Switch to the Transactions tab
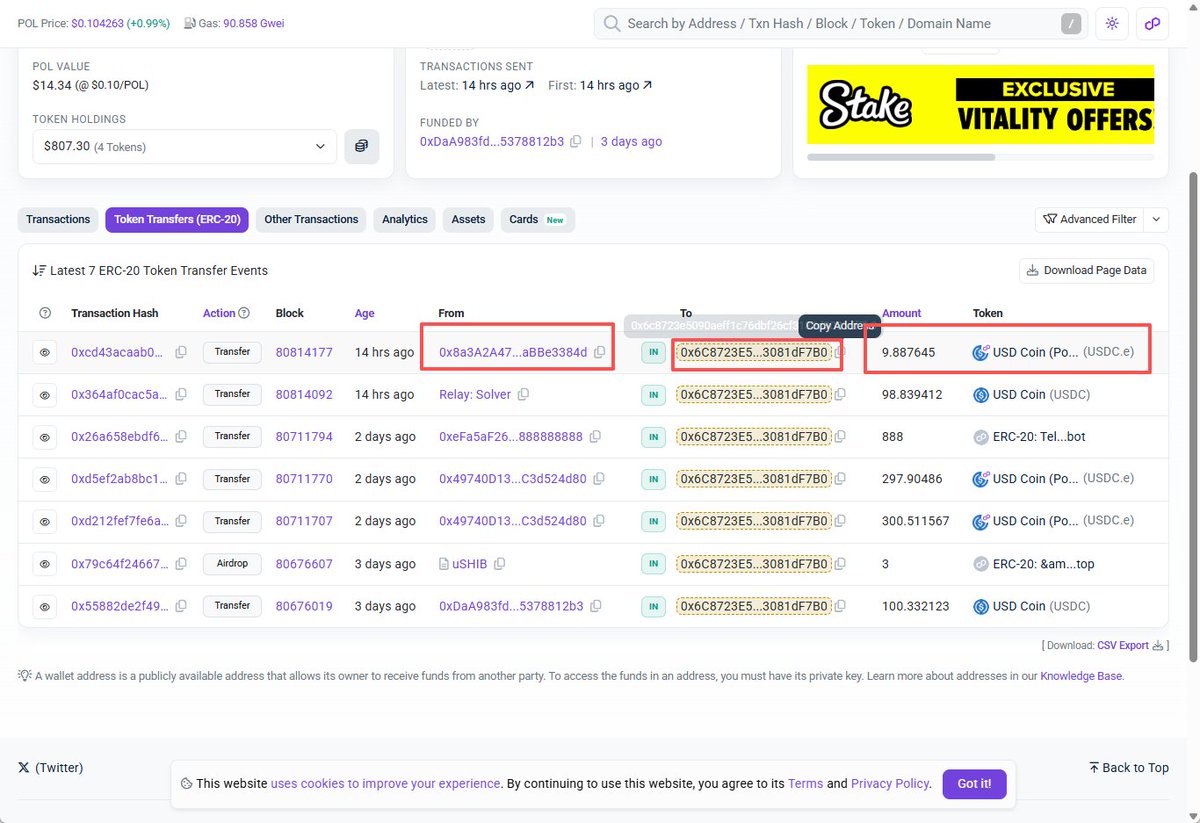Viewport: 1200px width, 823px height. 58,219
